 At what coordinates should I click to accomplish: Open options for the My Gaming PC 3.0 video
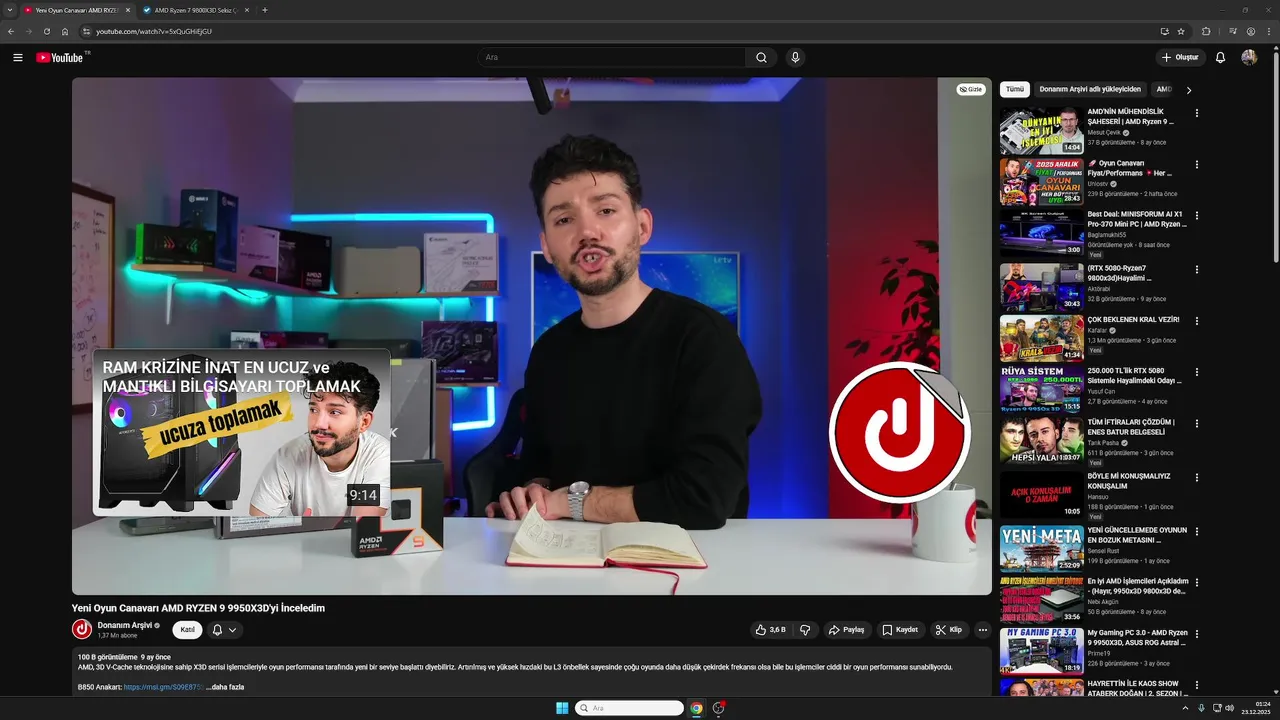(x=1196, y=634)
